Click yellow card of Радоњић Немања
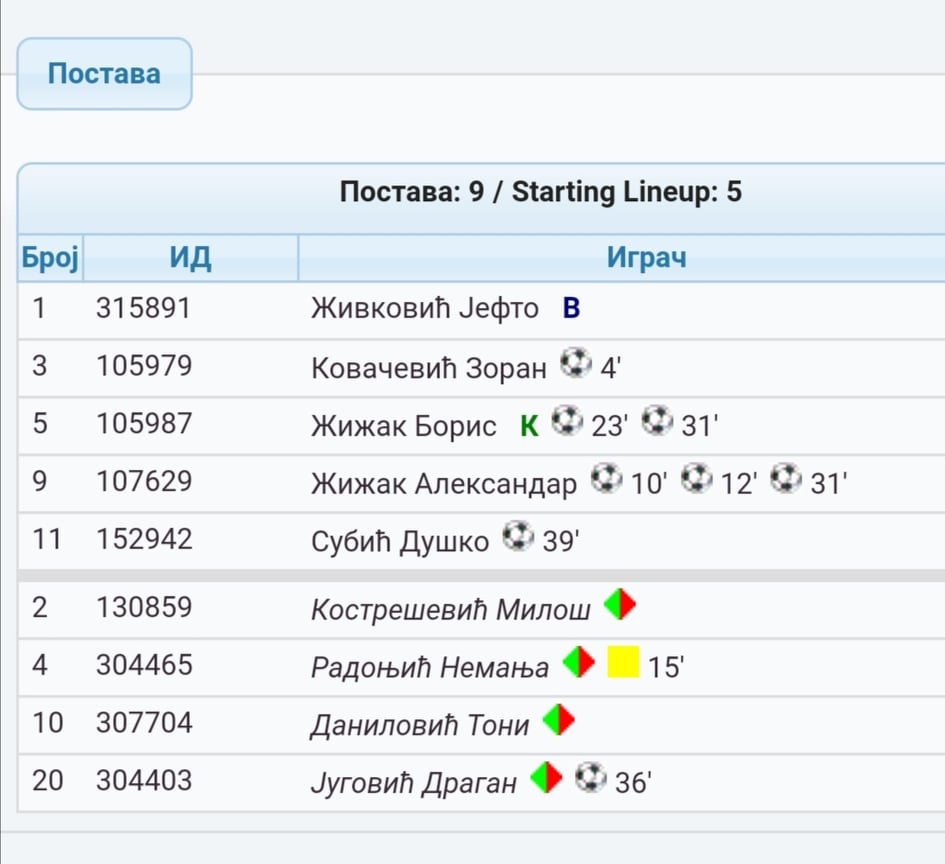This screenshot has height=864, width=945. [x=623, y=662]
